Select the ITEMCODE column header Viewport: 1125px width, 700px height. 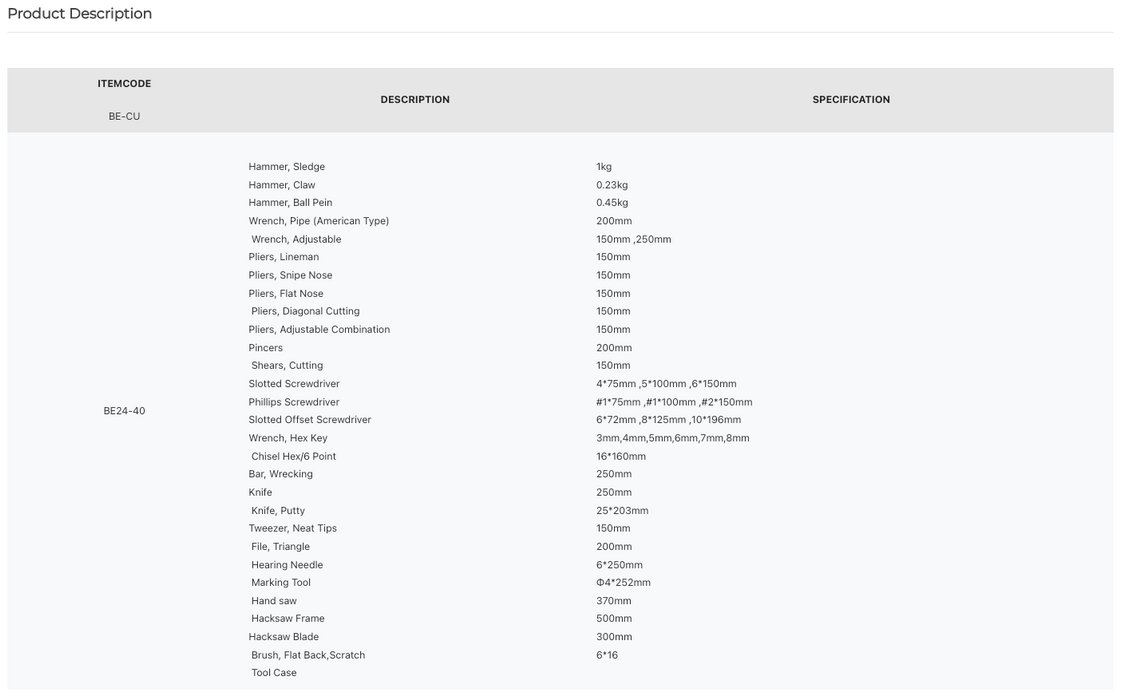pyautogui.click(x=124, y=84)
